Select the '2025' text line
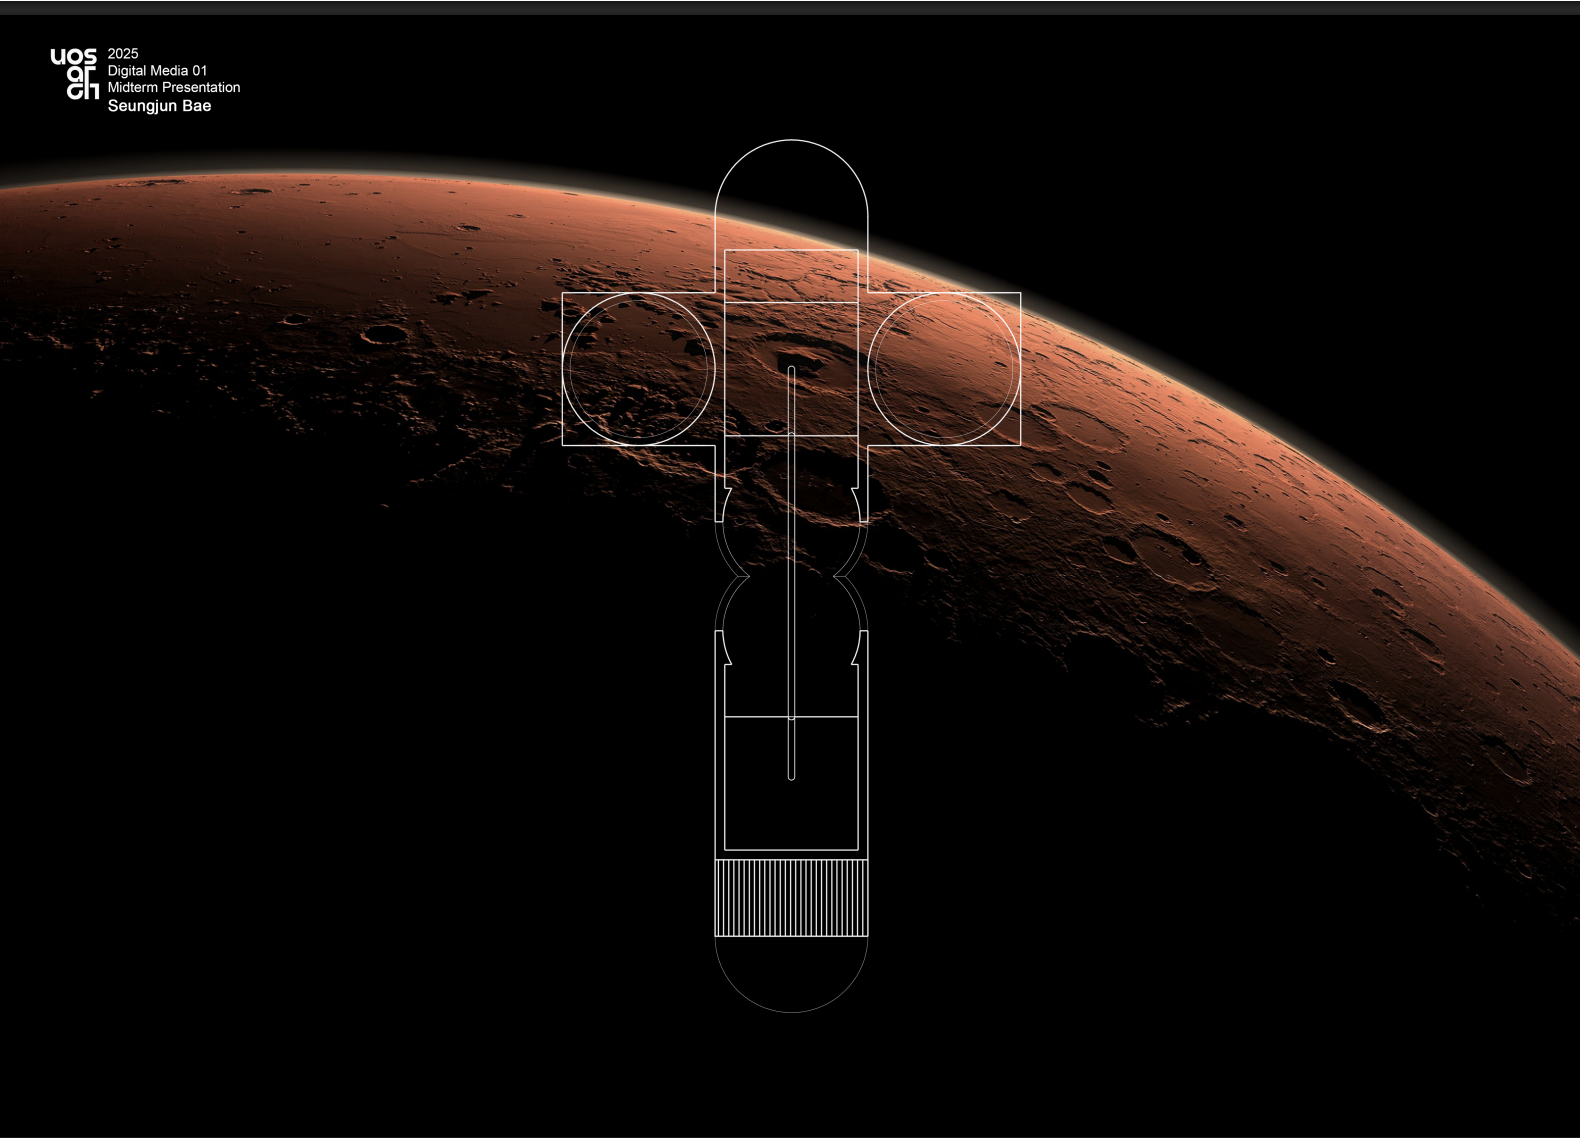This screenshot has height=1138, width=1580. (123, 54)
